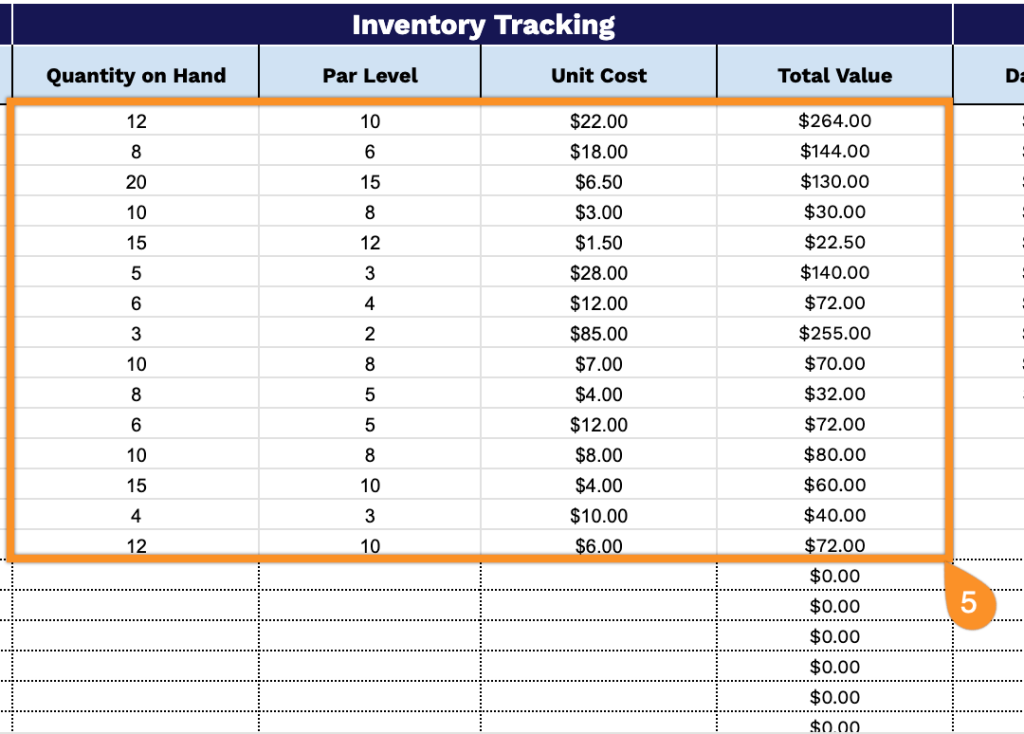Click the orange number 5 callout badge
1024x734 pixels.
click(x=968, y=603)
